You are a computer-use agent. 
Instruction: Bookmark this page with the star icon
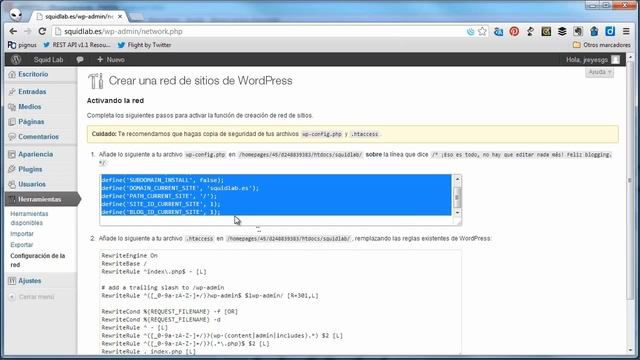[x=482, y=31]
